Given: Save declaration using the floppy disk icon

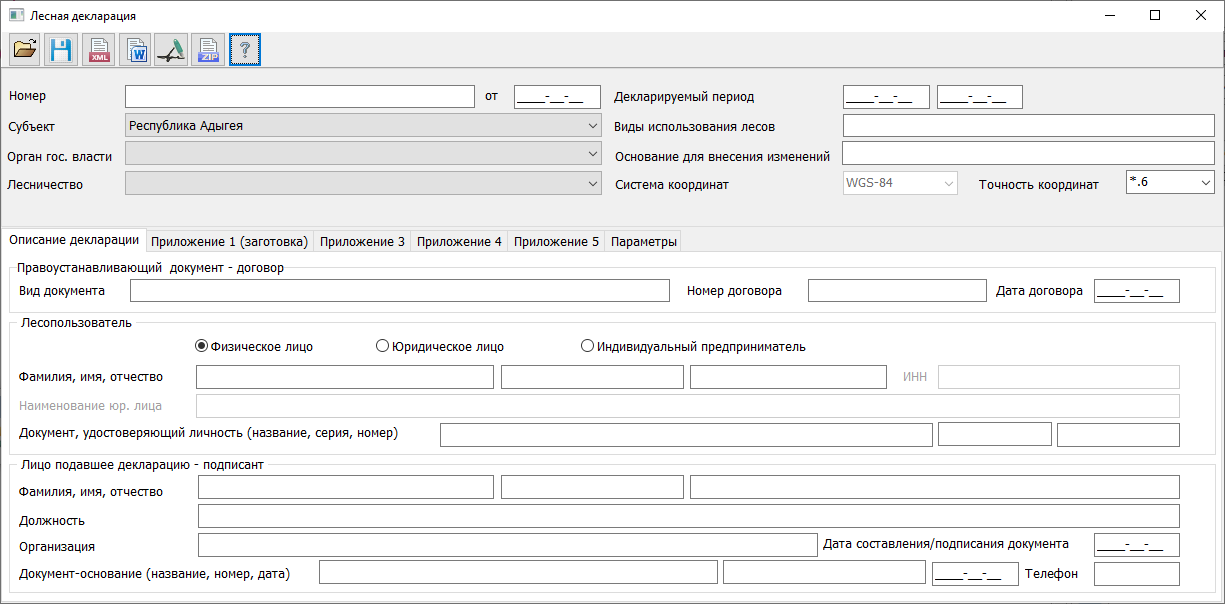Looking at the screenshot, I should (62, 49).
